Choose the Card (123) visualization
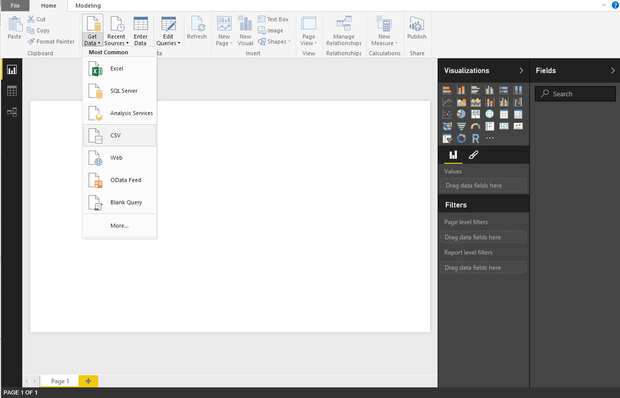620x398 pixels. pyautogui.click(x=504, y=126)
